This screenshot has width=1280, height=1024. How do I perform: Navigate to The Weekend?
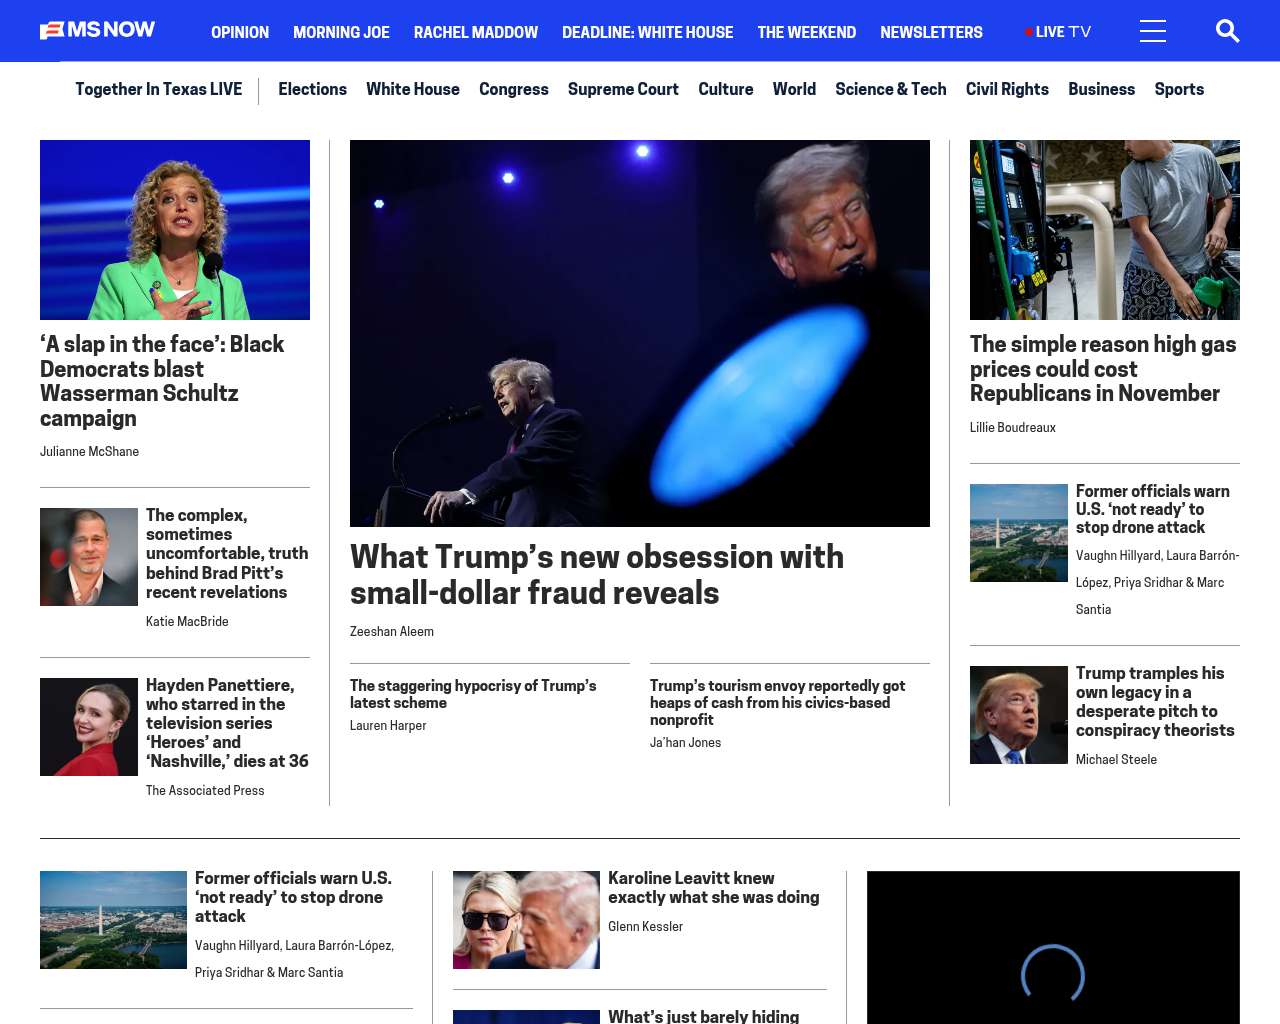807,32
